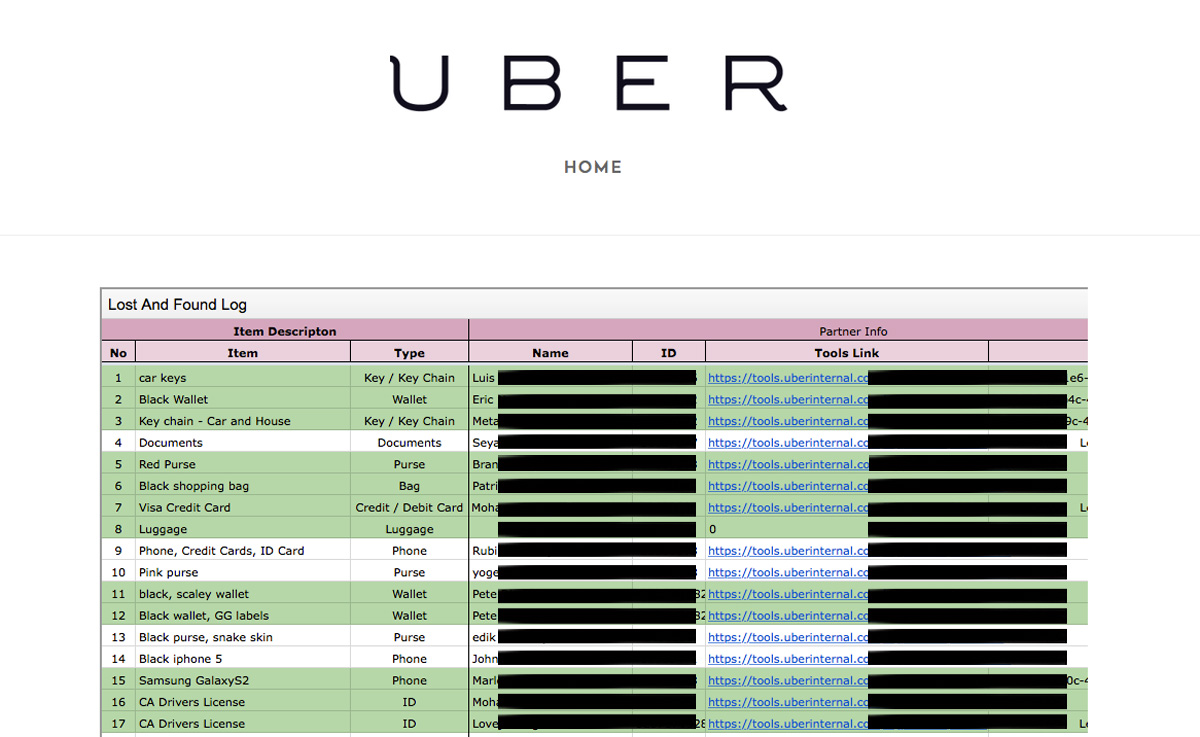Select the 'Black shopping bag' cell
Image resolution: width=1200 pixels, height=737 pixels.
243,486
